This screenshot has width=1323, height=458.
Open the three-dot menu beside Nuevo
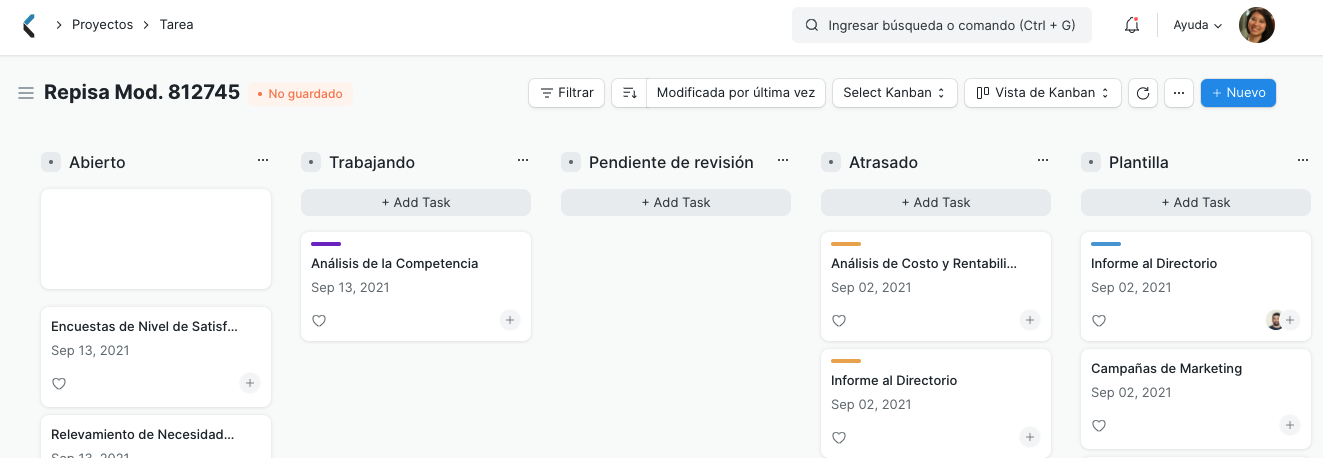[x=1179, y=93]
